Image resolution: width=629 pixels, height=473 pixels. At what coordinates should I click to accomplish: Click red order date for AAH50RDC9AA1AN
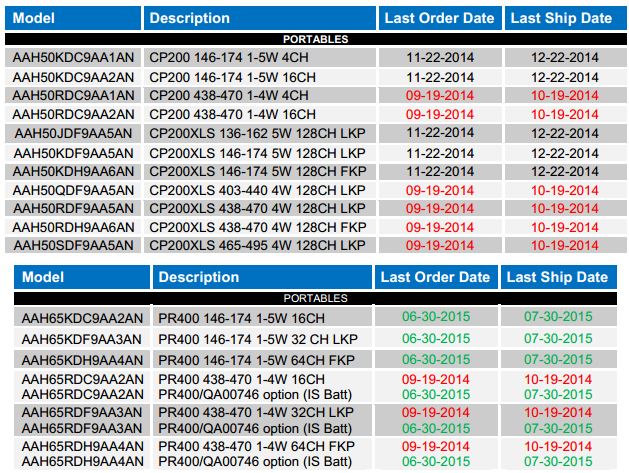[x=440, y=95]
